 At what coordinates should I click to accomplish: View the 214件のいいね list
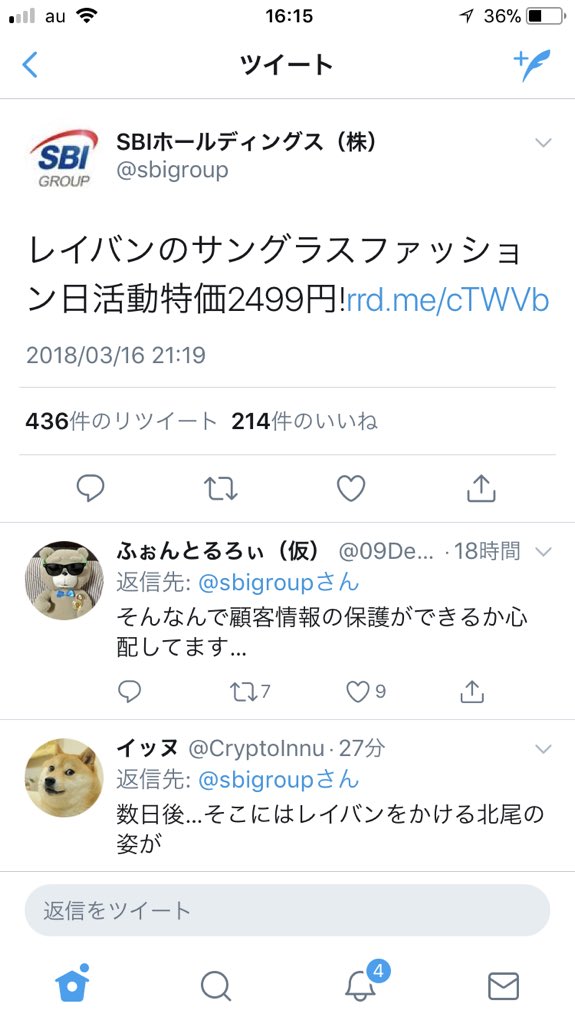click(x=304, y=421)
